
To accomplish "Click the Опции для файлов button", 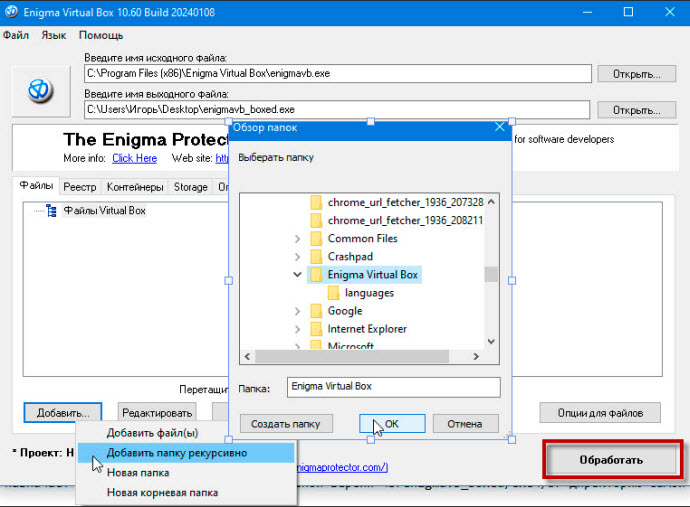I will (600, 413).
